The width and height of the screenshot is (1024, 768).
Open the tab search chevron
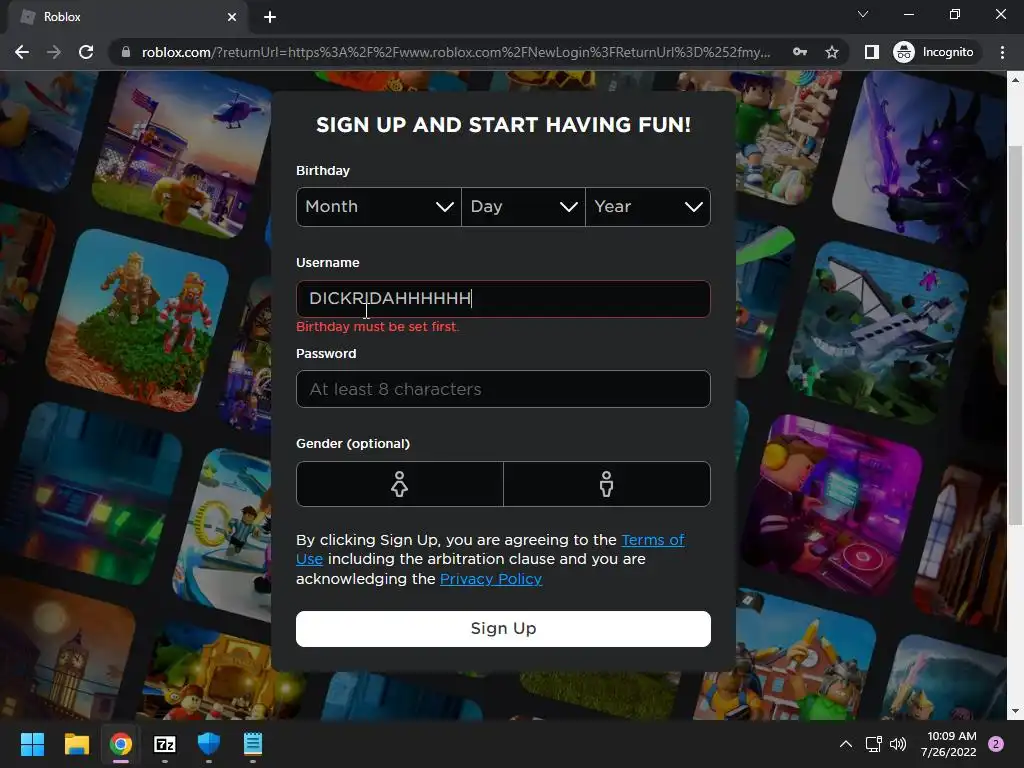click(x=863, y=14)
